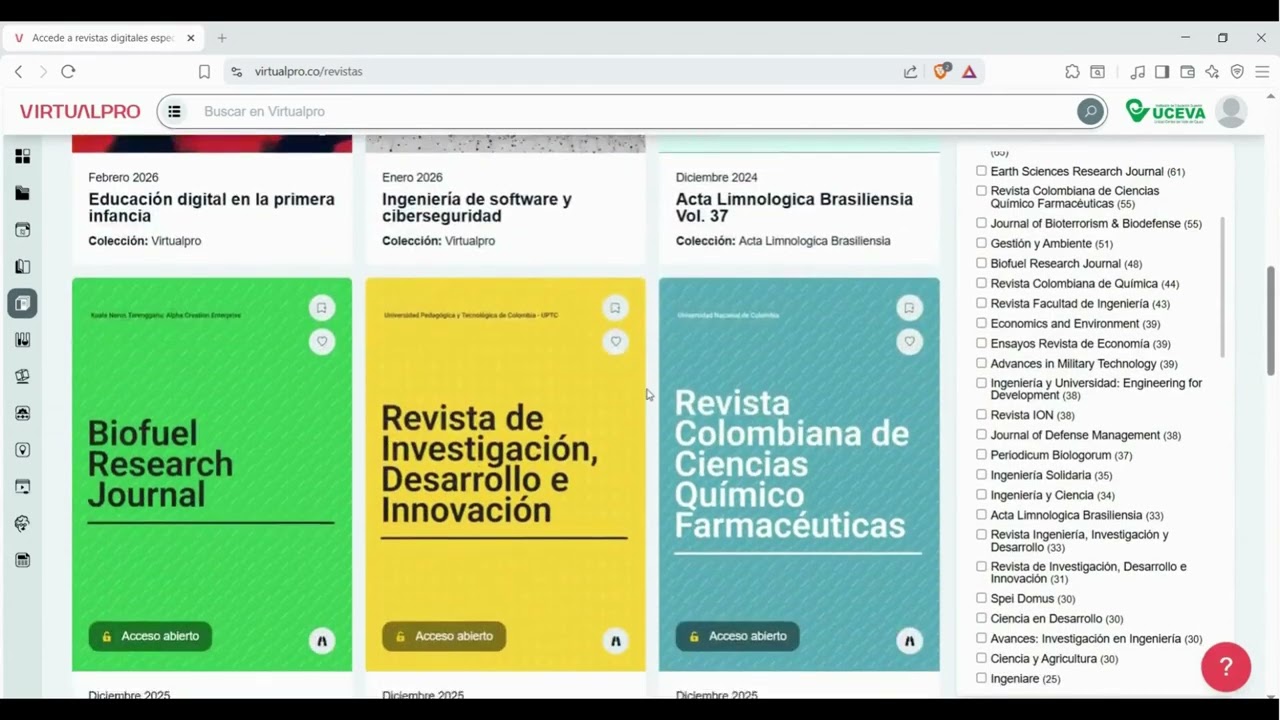Bookmark this page in the address bar
The height and width of the screenshot is (720, 1280).
pyautogui.click(x=204, y=72)
